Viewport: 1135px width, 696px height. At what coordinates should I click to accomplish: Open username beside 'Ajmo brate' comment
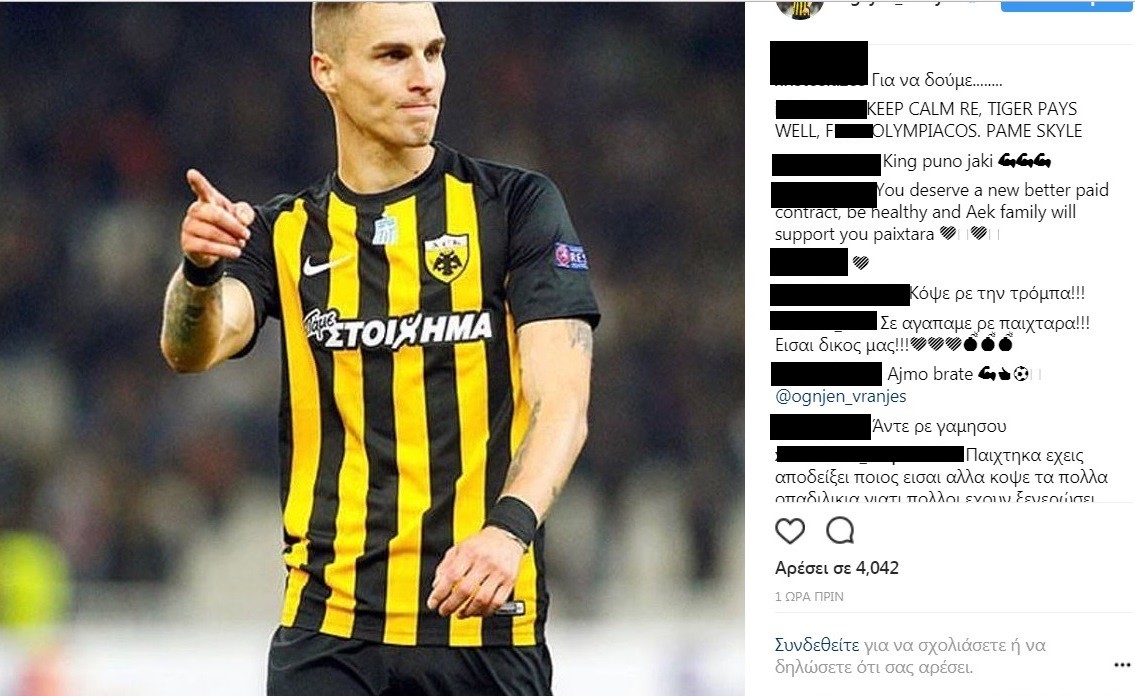[827, 374]
